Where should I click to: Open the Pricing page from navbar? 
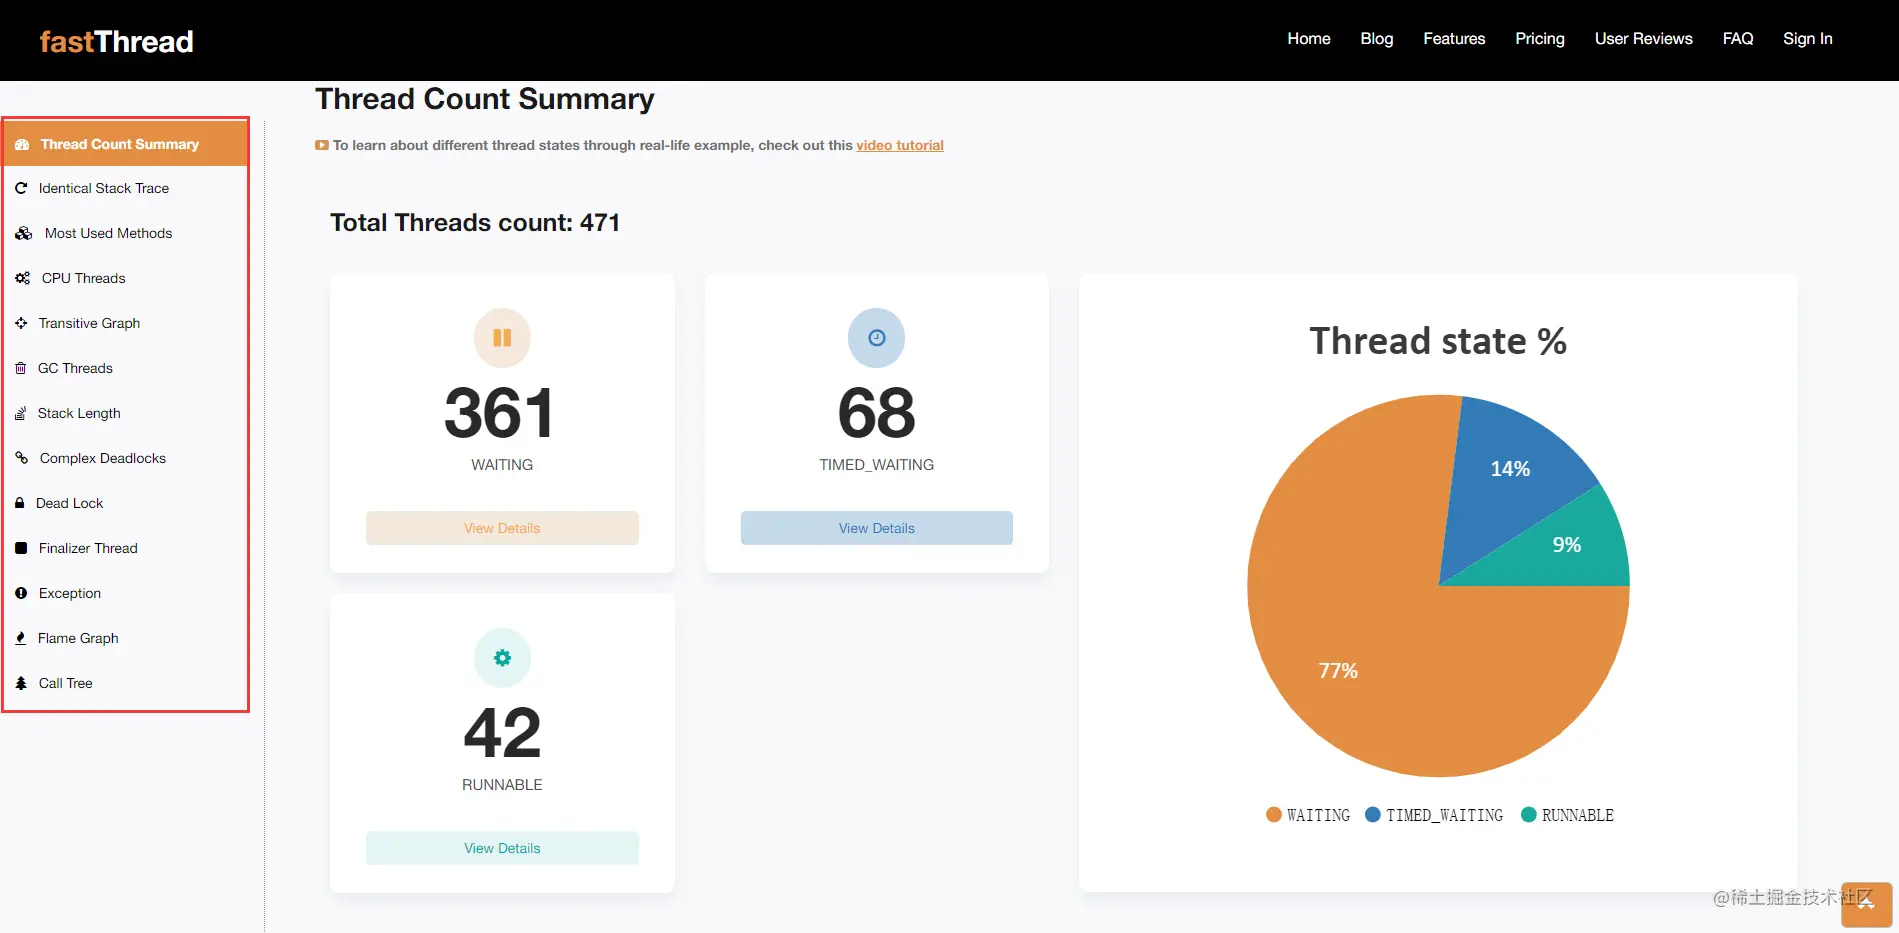[x=1540, y=39]
